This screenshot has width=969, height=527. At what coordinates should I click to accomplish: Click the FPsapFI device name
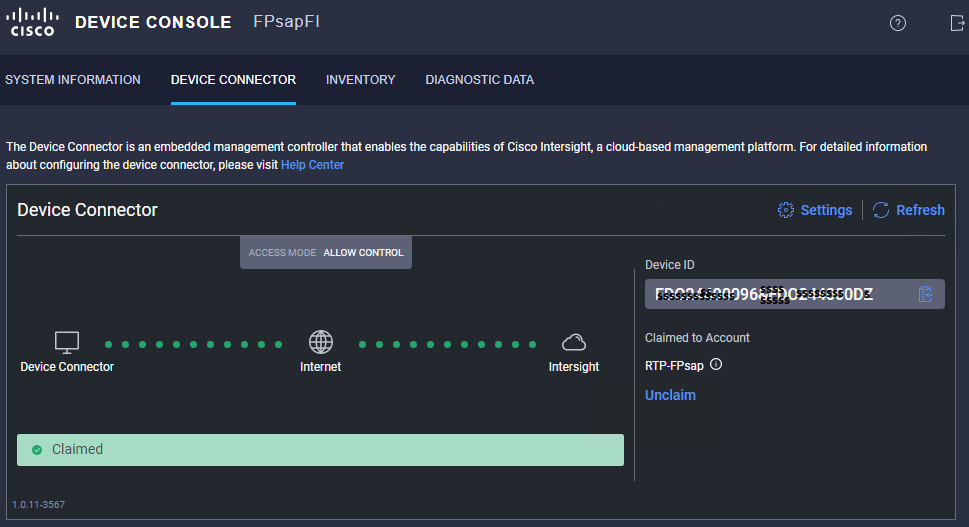pyautogui.click(x=287, y=22)
